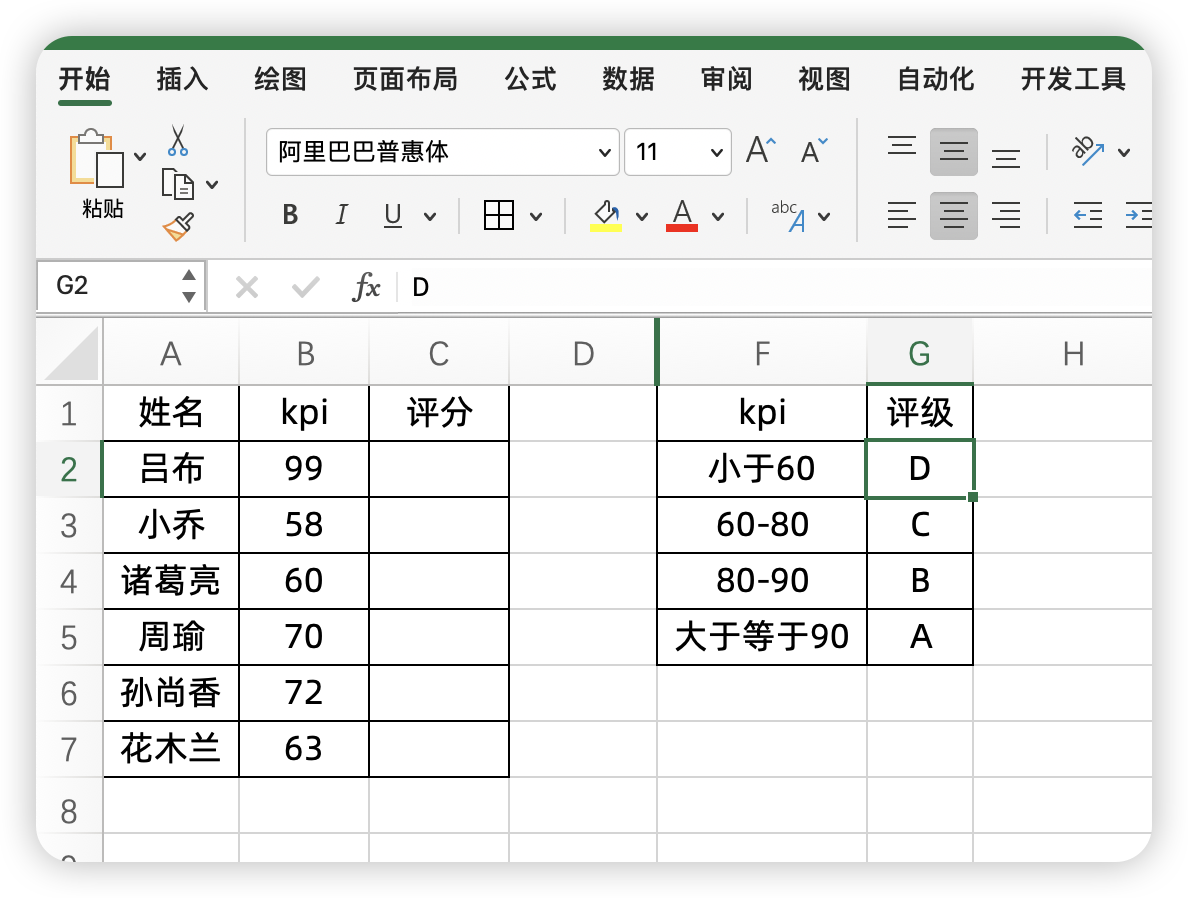Screen dimensions: 1188x898
Task: Switch to the 开始 tab
Action: click(85, 79)
